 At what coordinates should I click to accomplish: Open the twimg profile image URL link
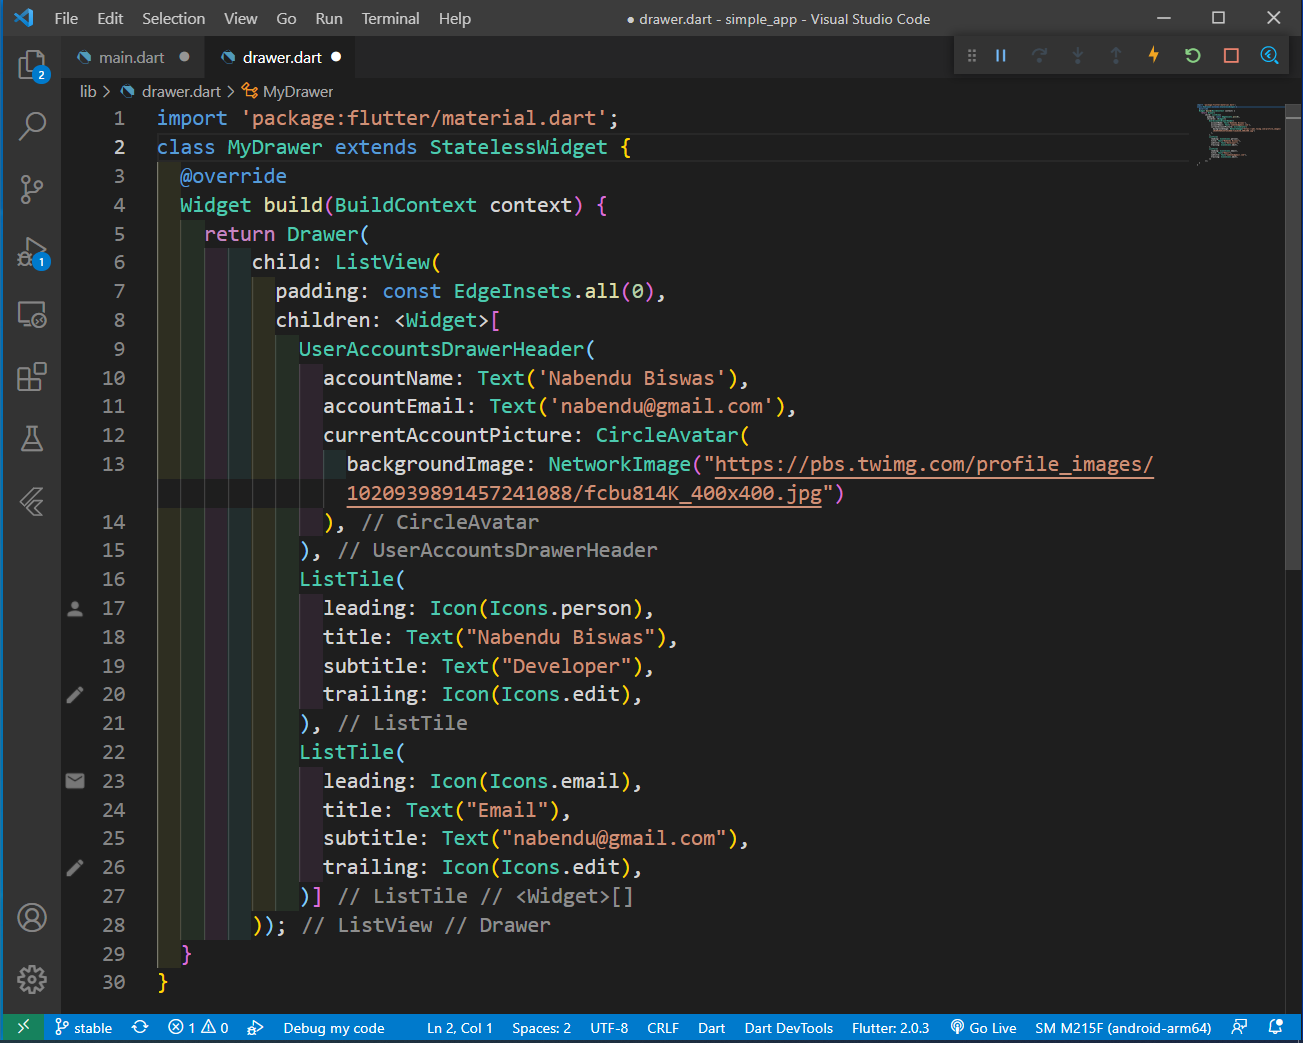tap(750, 478)
